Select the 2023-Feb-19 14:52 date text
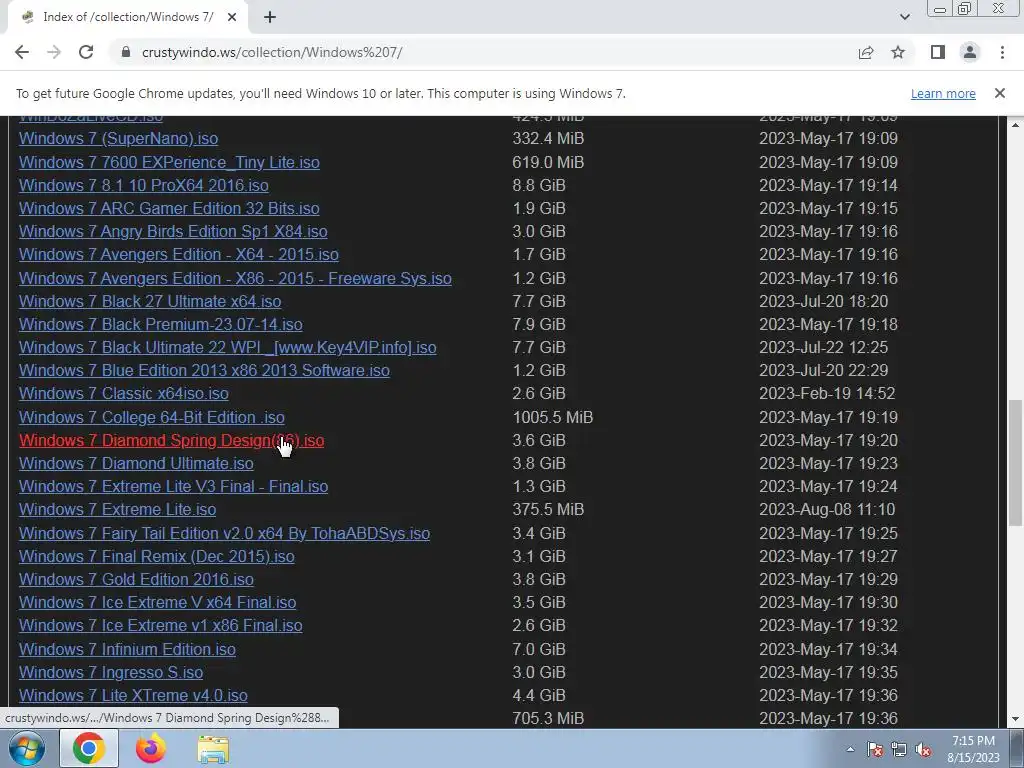The image size is (1024, 768). 827,393
